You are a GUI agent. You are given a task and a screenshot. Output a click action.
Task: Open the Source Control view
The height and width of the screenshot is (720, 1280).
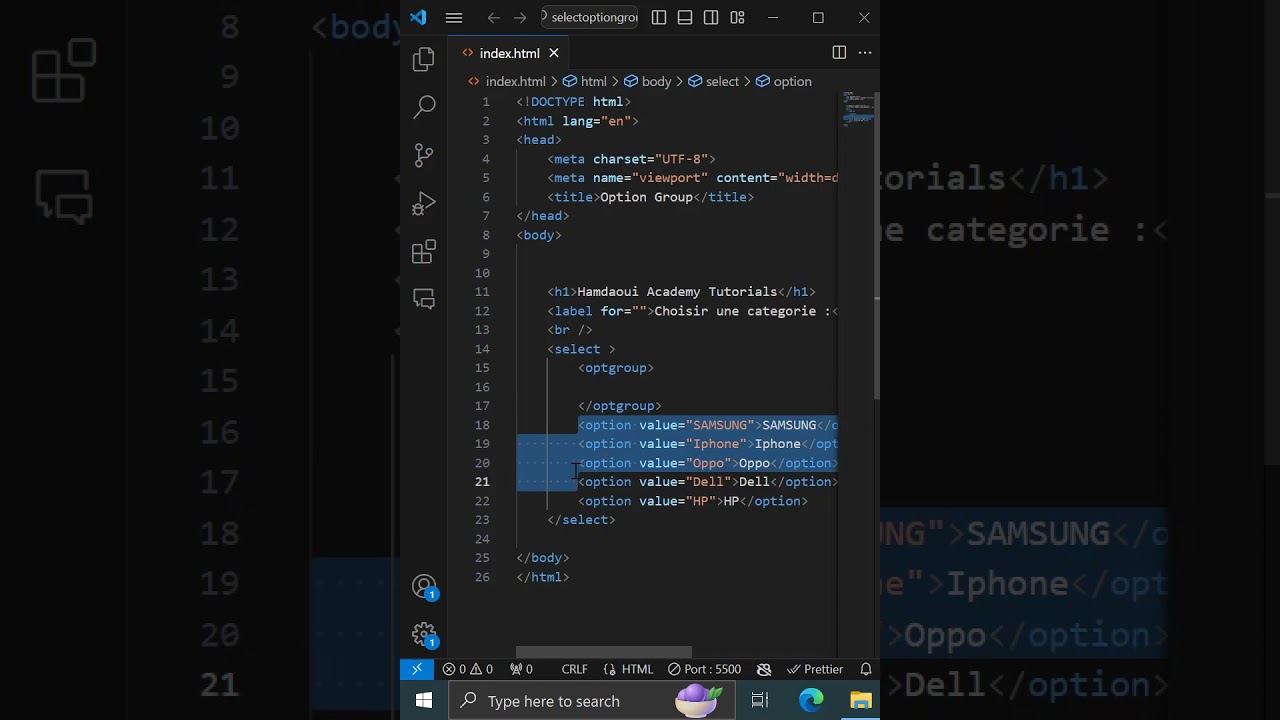click(424, 154)
